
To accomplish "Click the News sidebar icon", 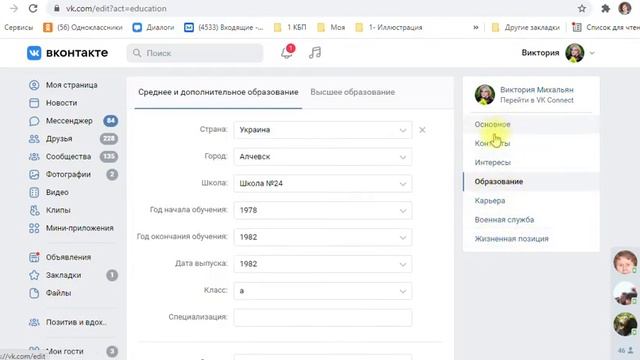I will (34, 103).
